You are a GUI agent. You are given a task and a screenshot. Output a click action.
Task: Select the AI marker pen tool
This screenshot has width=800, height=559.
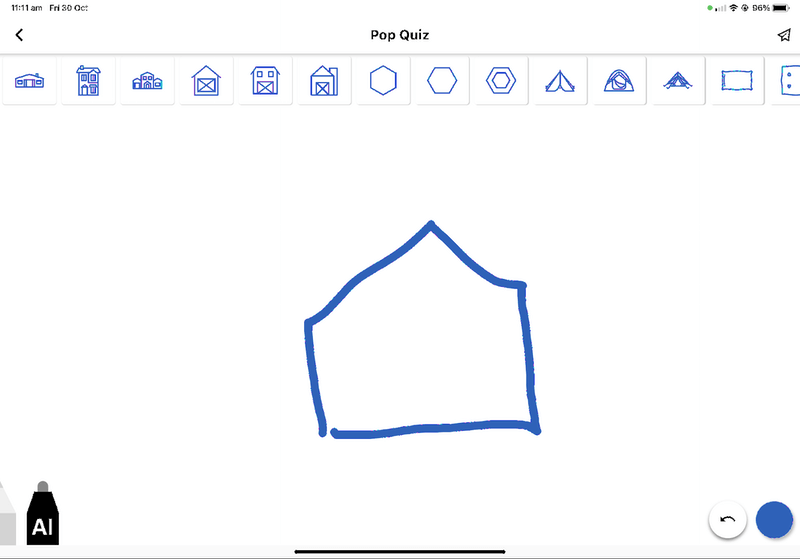click(x=43, y=513)
